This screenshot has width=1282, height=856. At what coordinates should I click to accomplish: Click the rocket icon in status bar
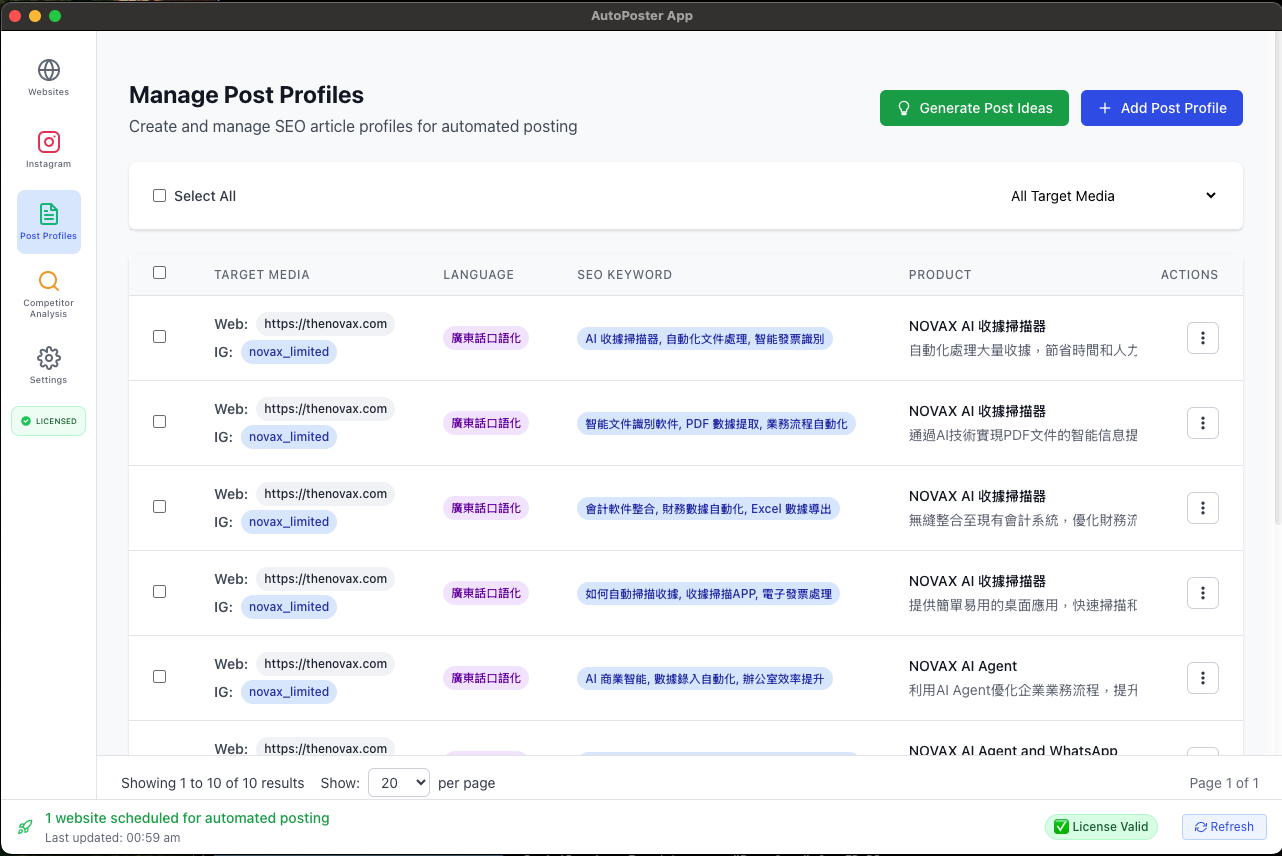[25, 827]
